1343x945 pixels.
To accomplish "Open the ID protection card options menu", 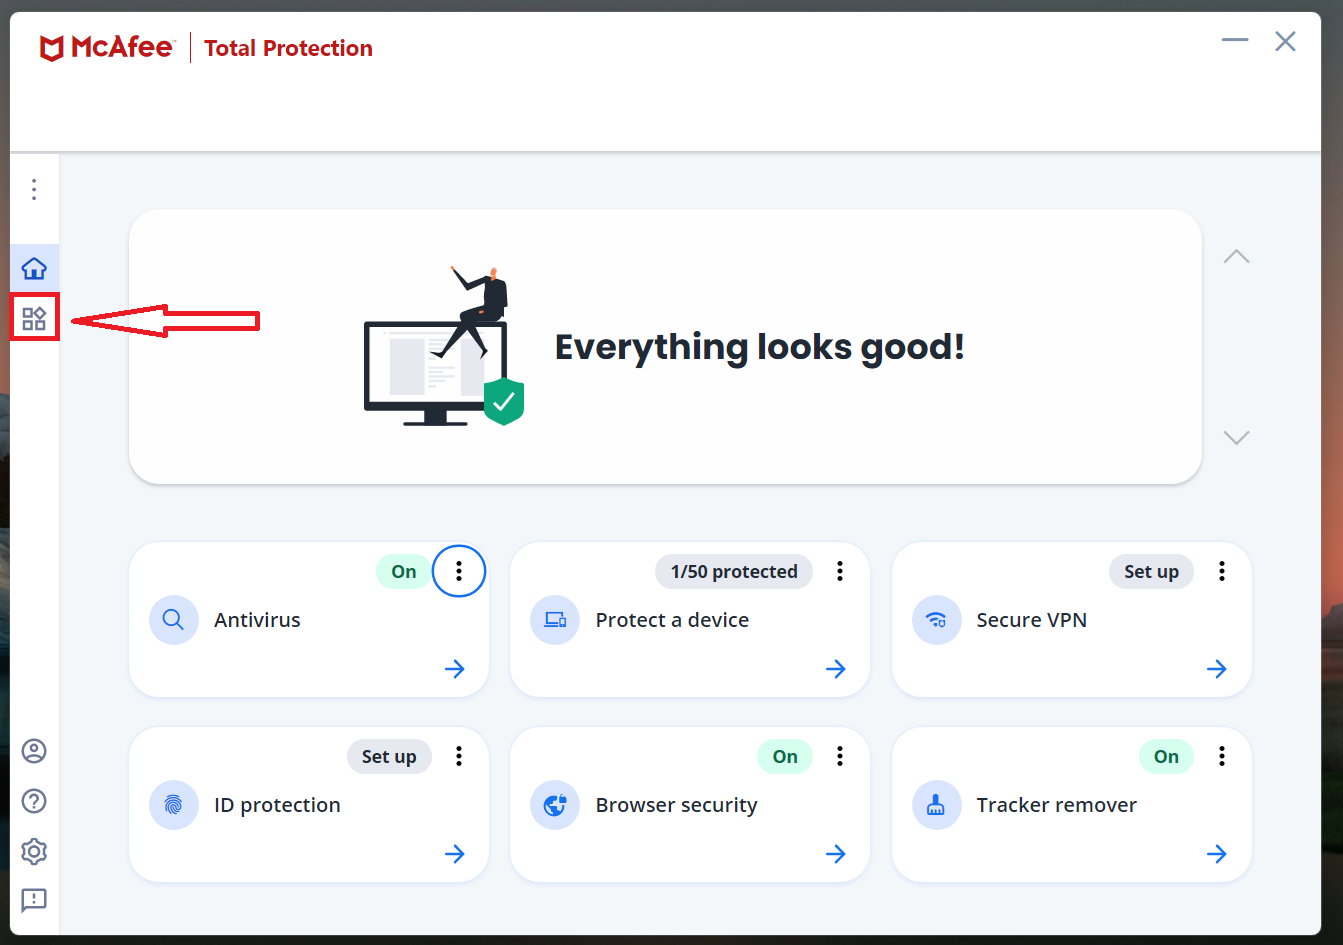I will click(459, 756).
